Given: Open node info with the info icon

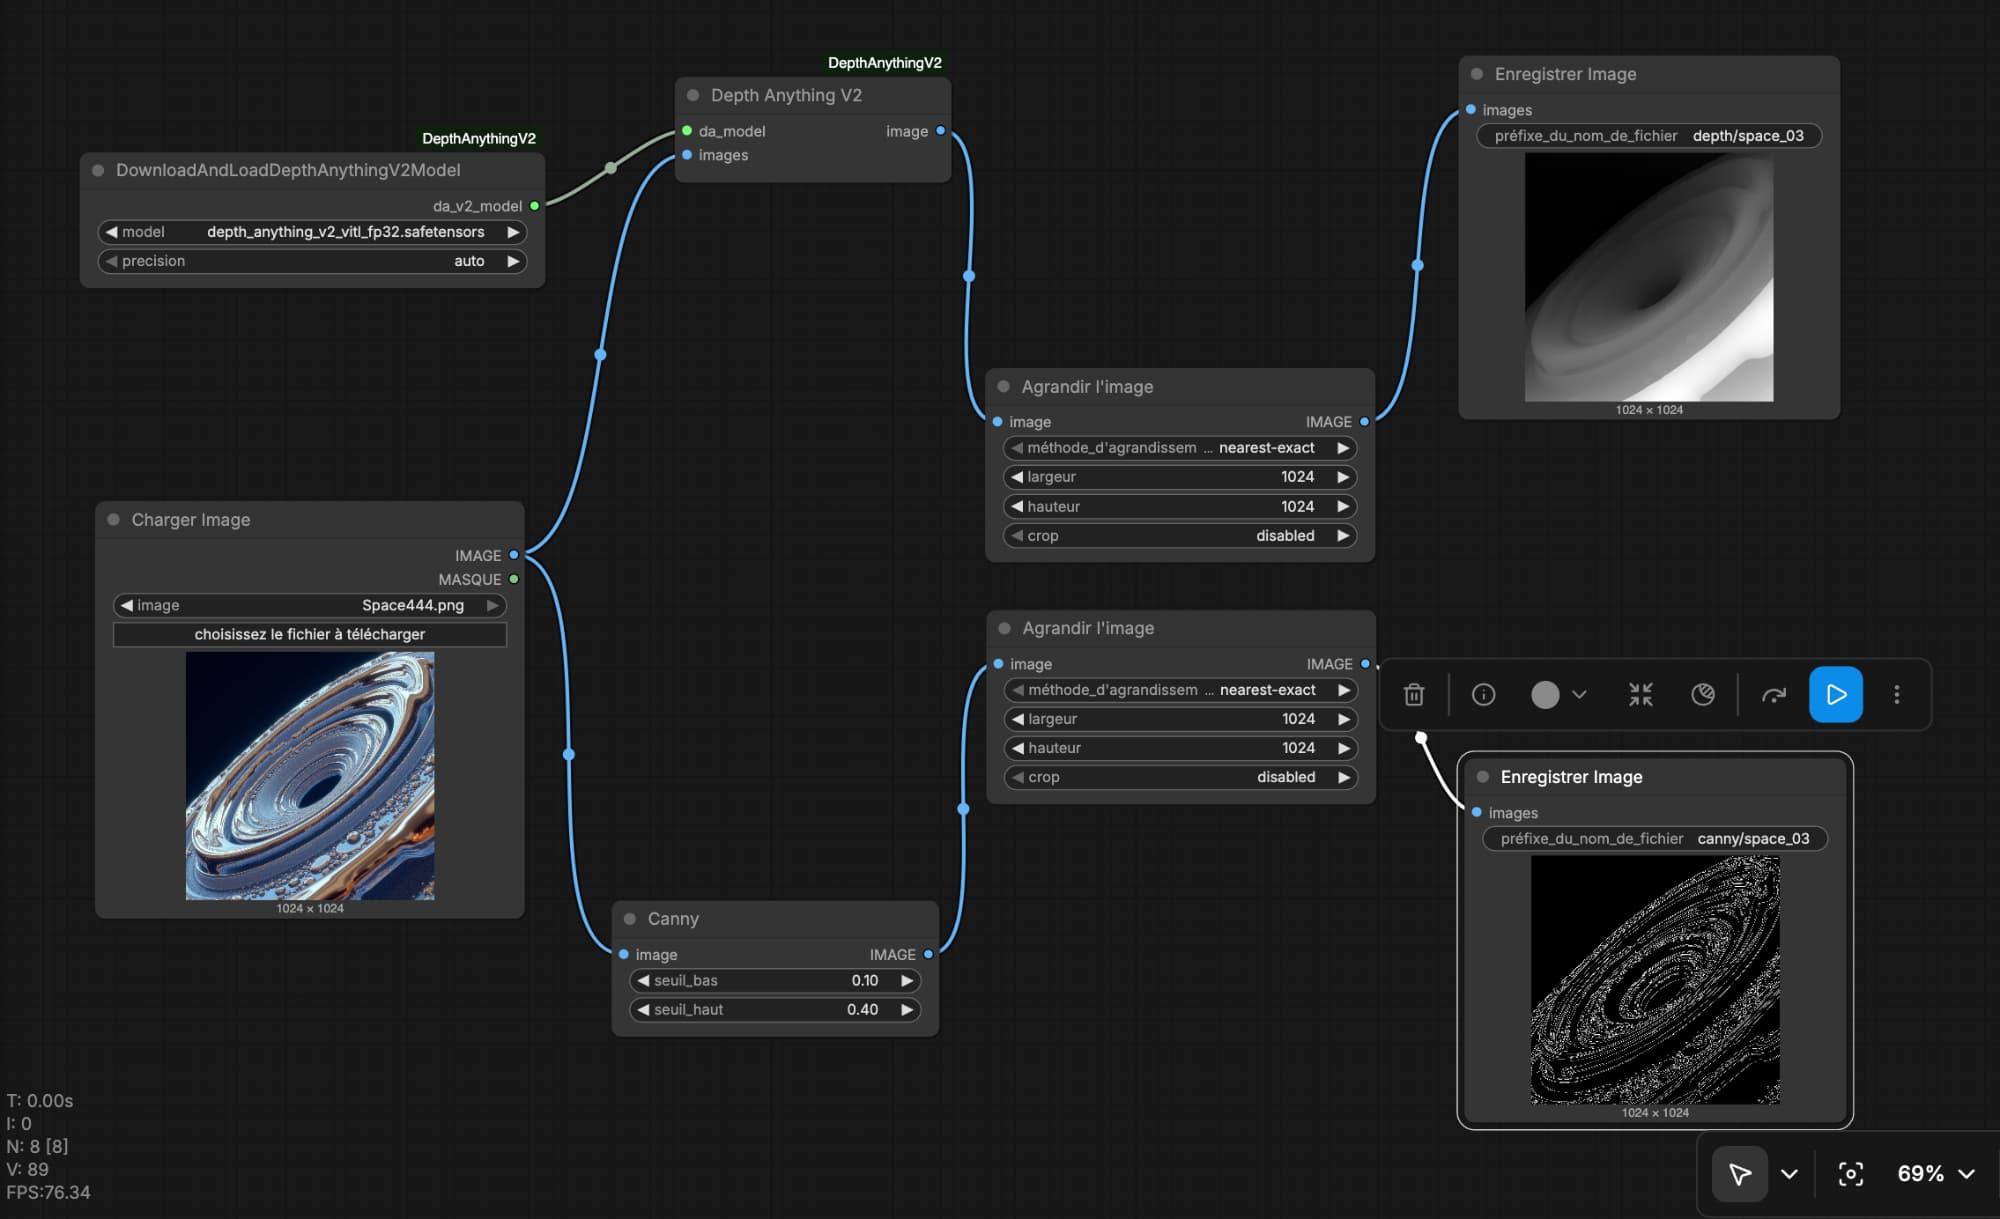Looking at the screenshot, I should (x=1483, y=694).
